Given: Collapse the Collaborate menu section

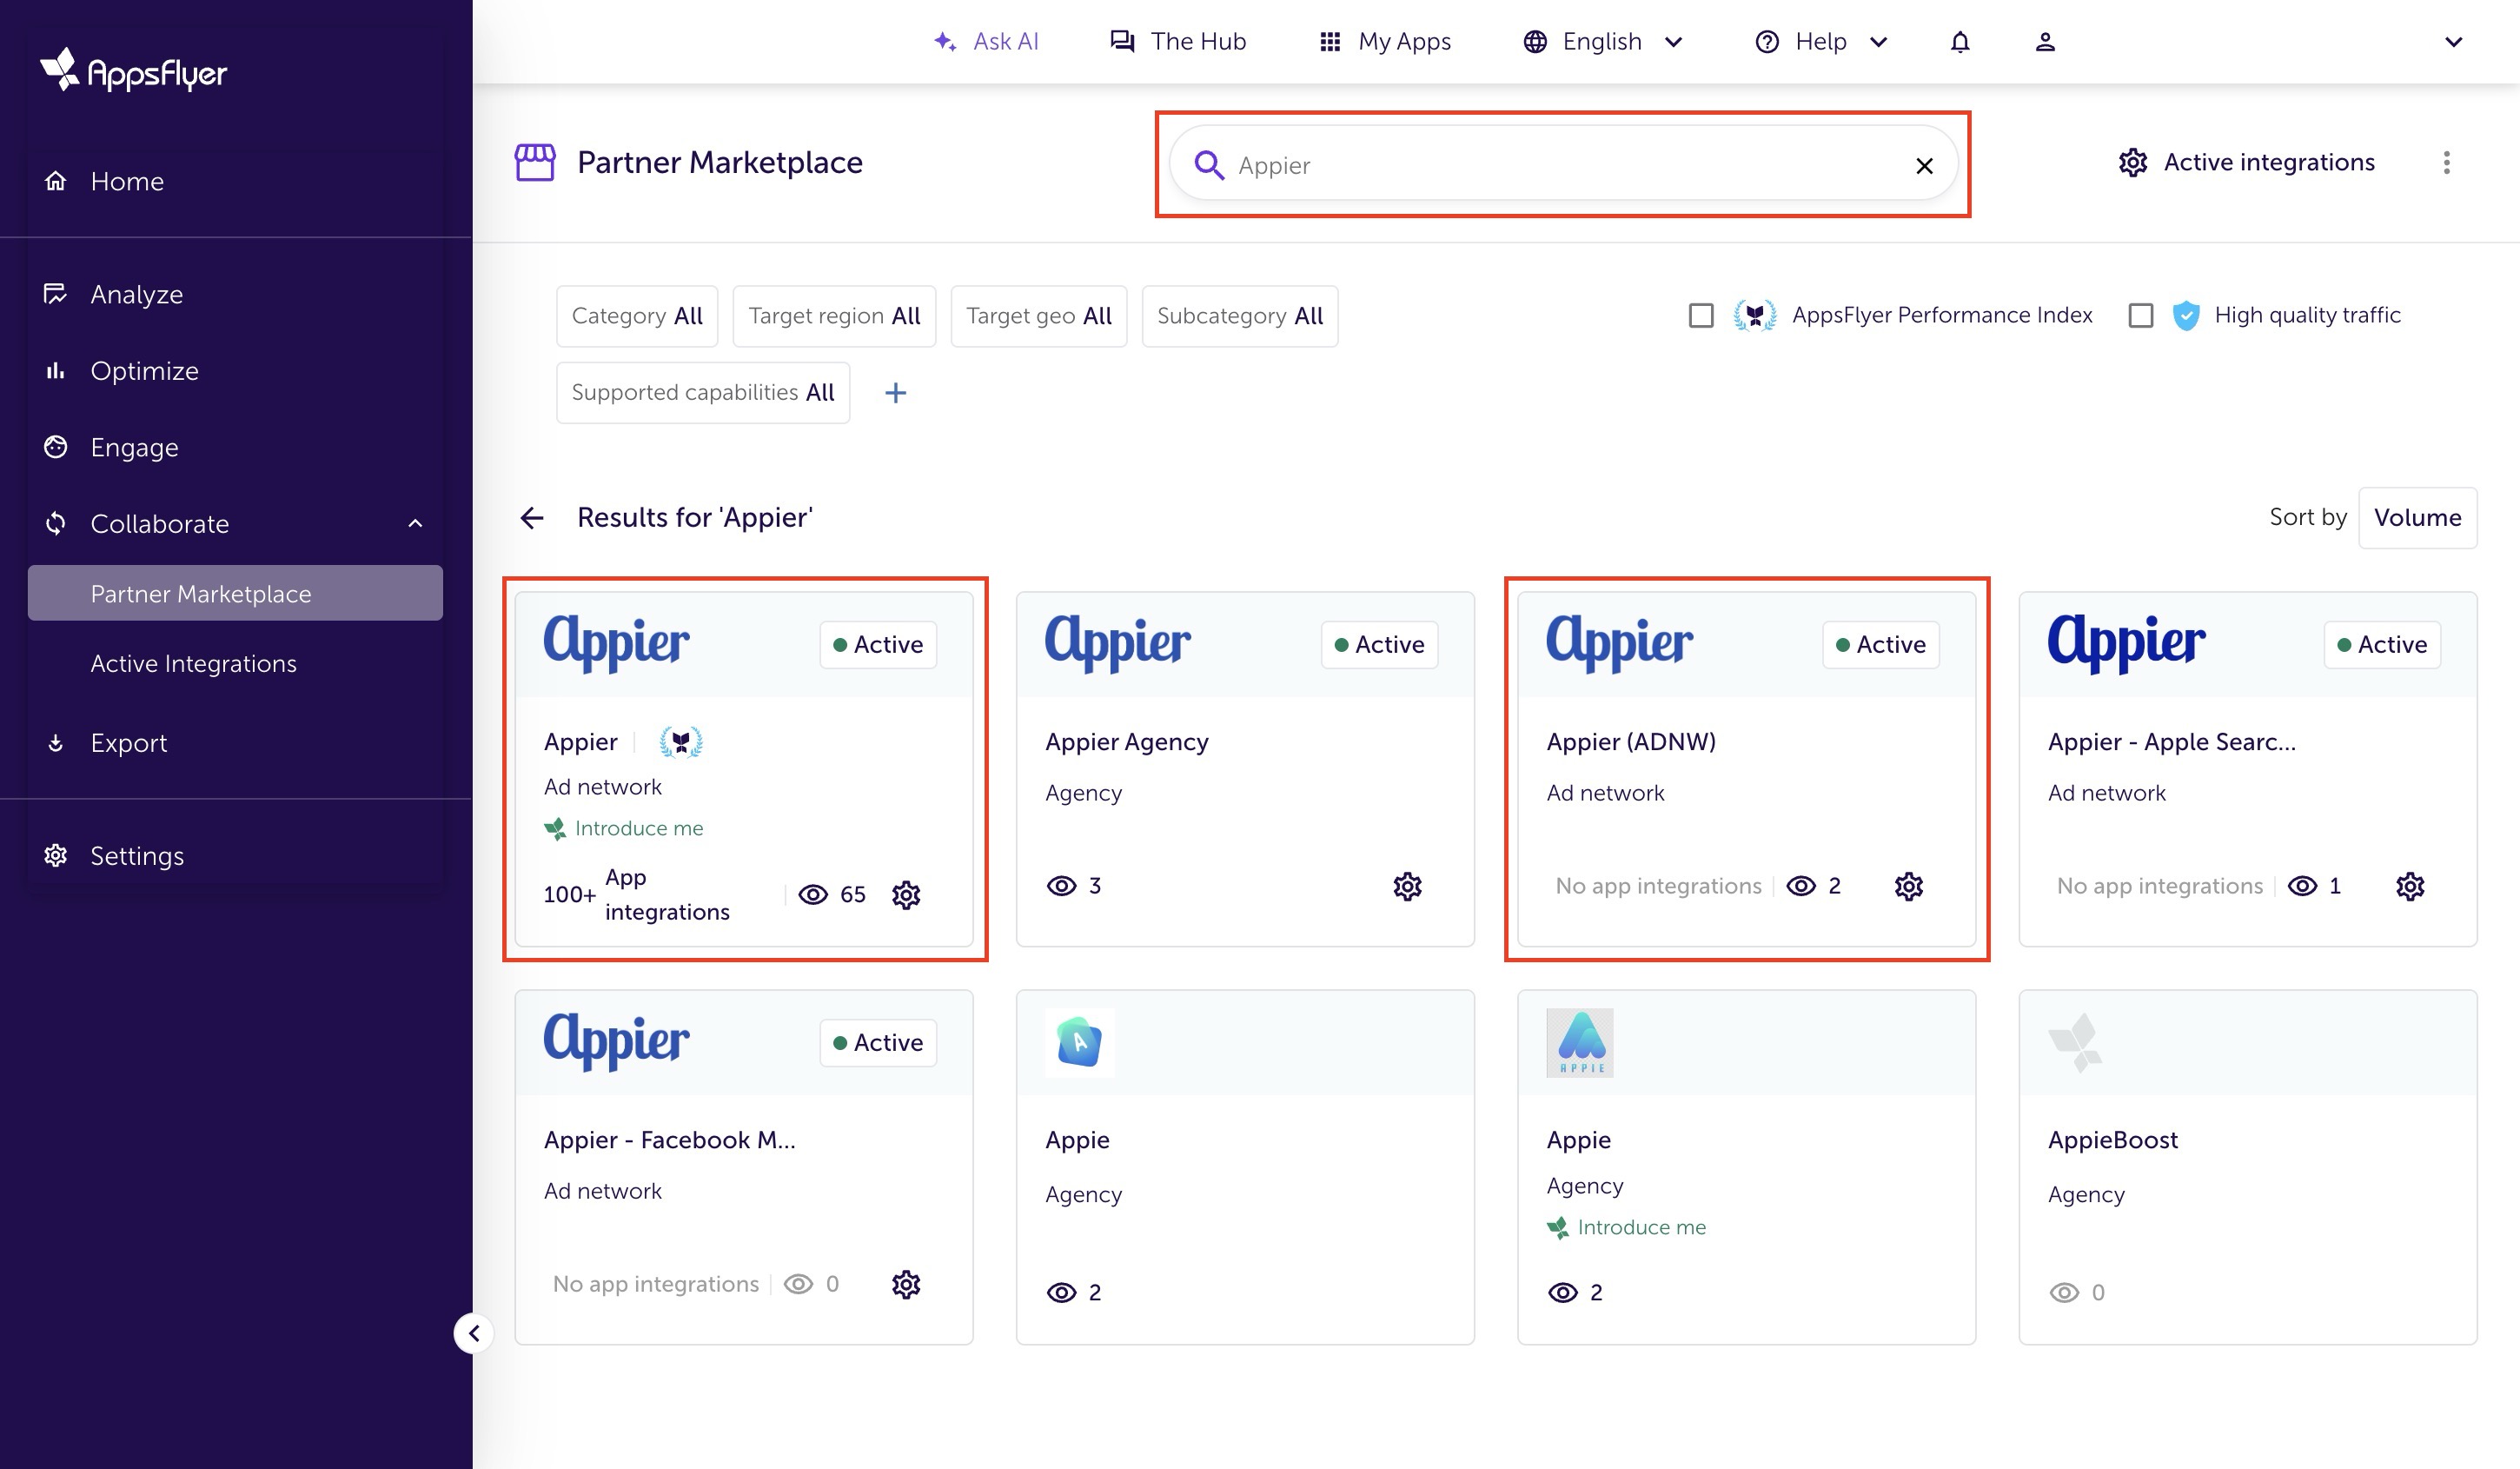Looking at the screenshot, I should 415,524.
